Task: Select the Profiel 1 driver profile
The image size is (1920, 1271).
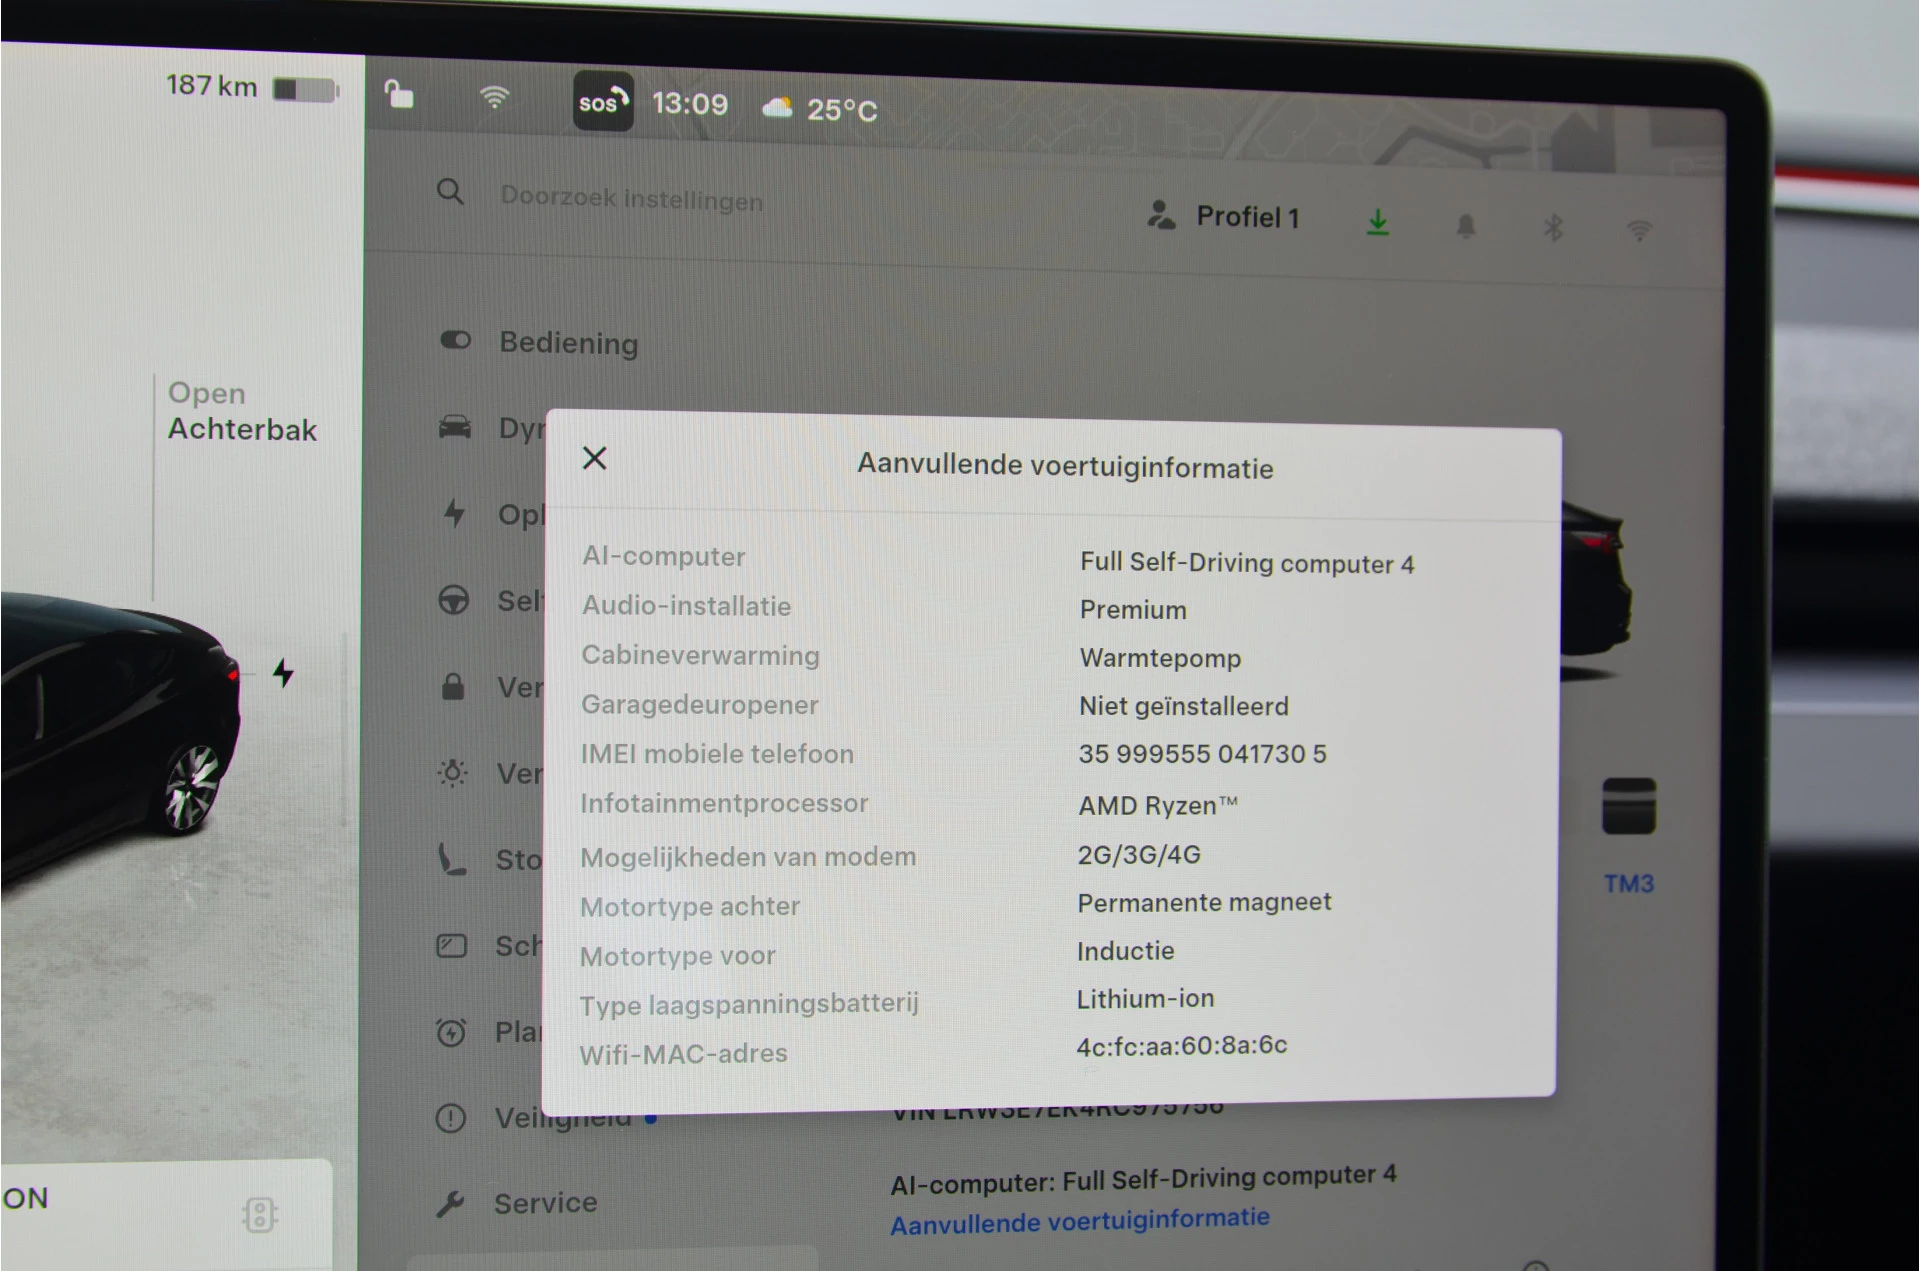Action: [1224, 216]
